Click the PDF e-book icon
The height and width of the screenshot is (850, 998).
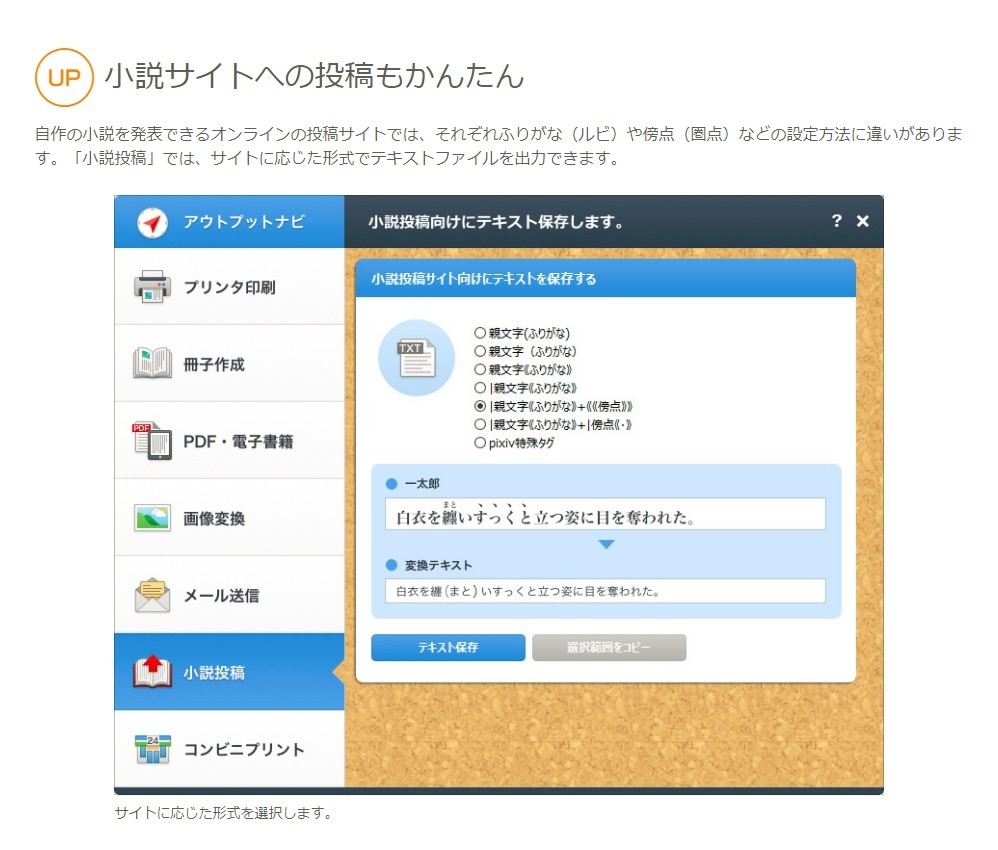152,441
